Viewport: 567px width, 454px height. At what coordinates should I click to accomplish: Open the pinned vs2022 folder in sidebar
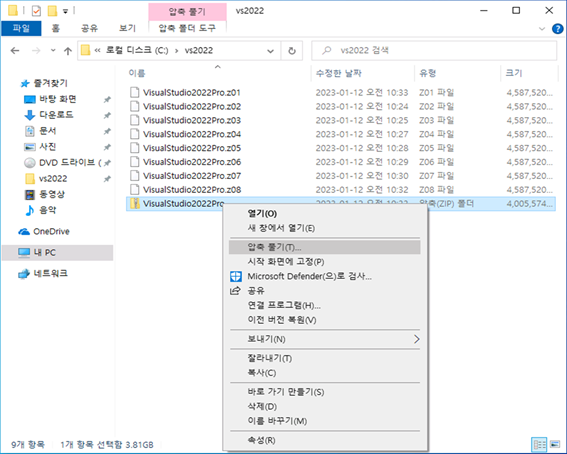point(46,179)
